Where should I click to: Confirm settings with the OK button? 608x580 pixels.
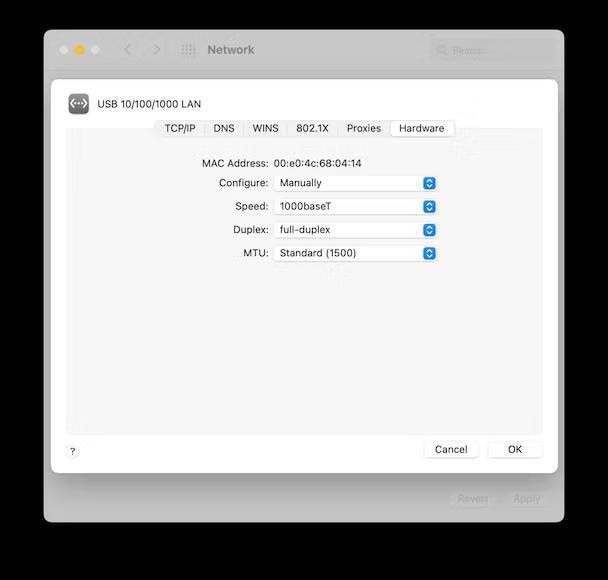pos(515,449)
